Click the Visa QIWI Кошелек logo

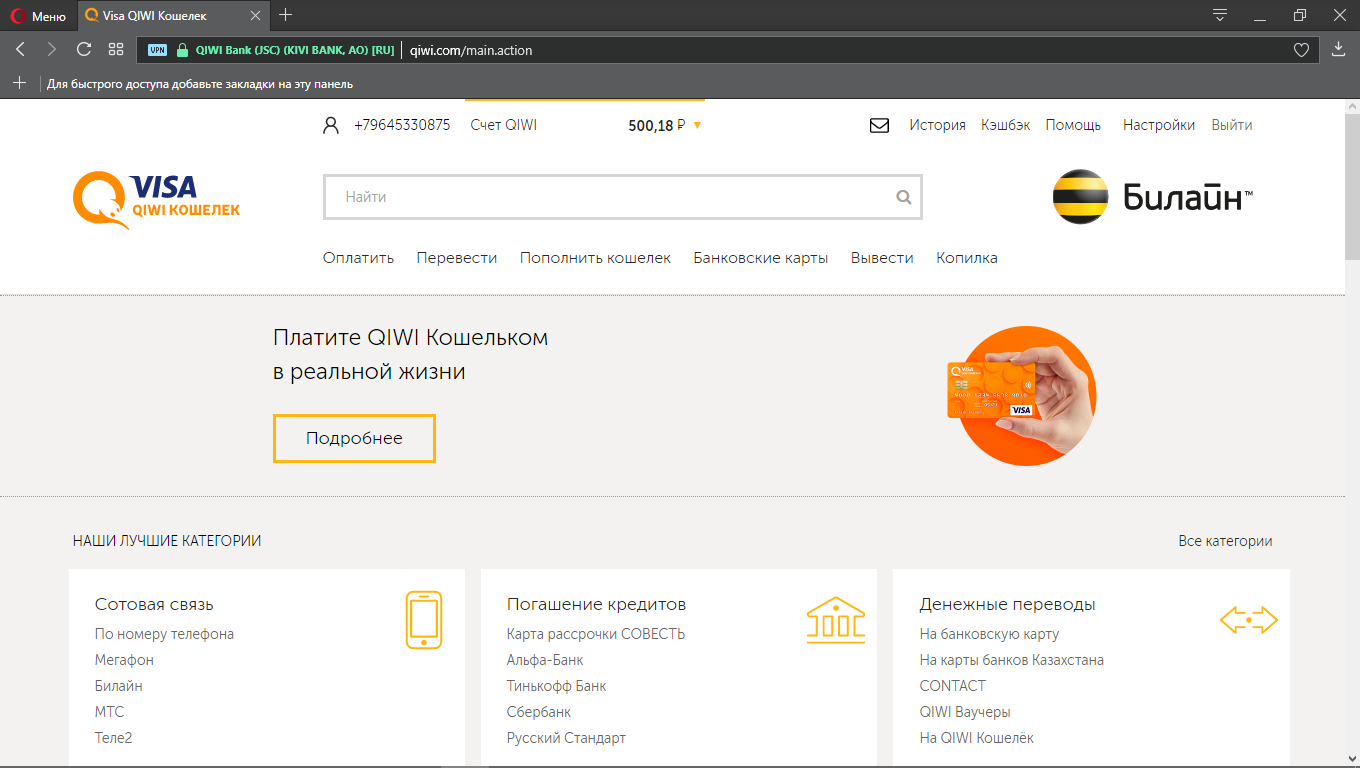[x=157, y=200]
